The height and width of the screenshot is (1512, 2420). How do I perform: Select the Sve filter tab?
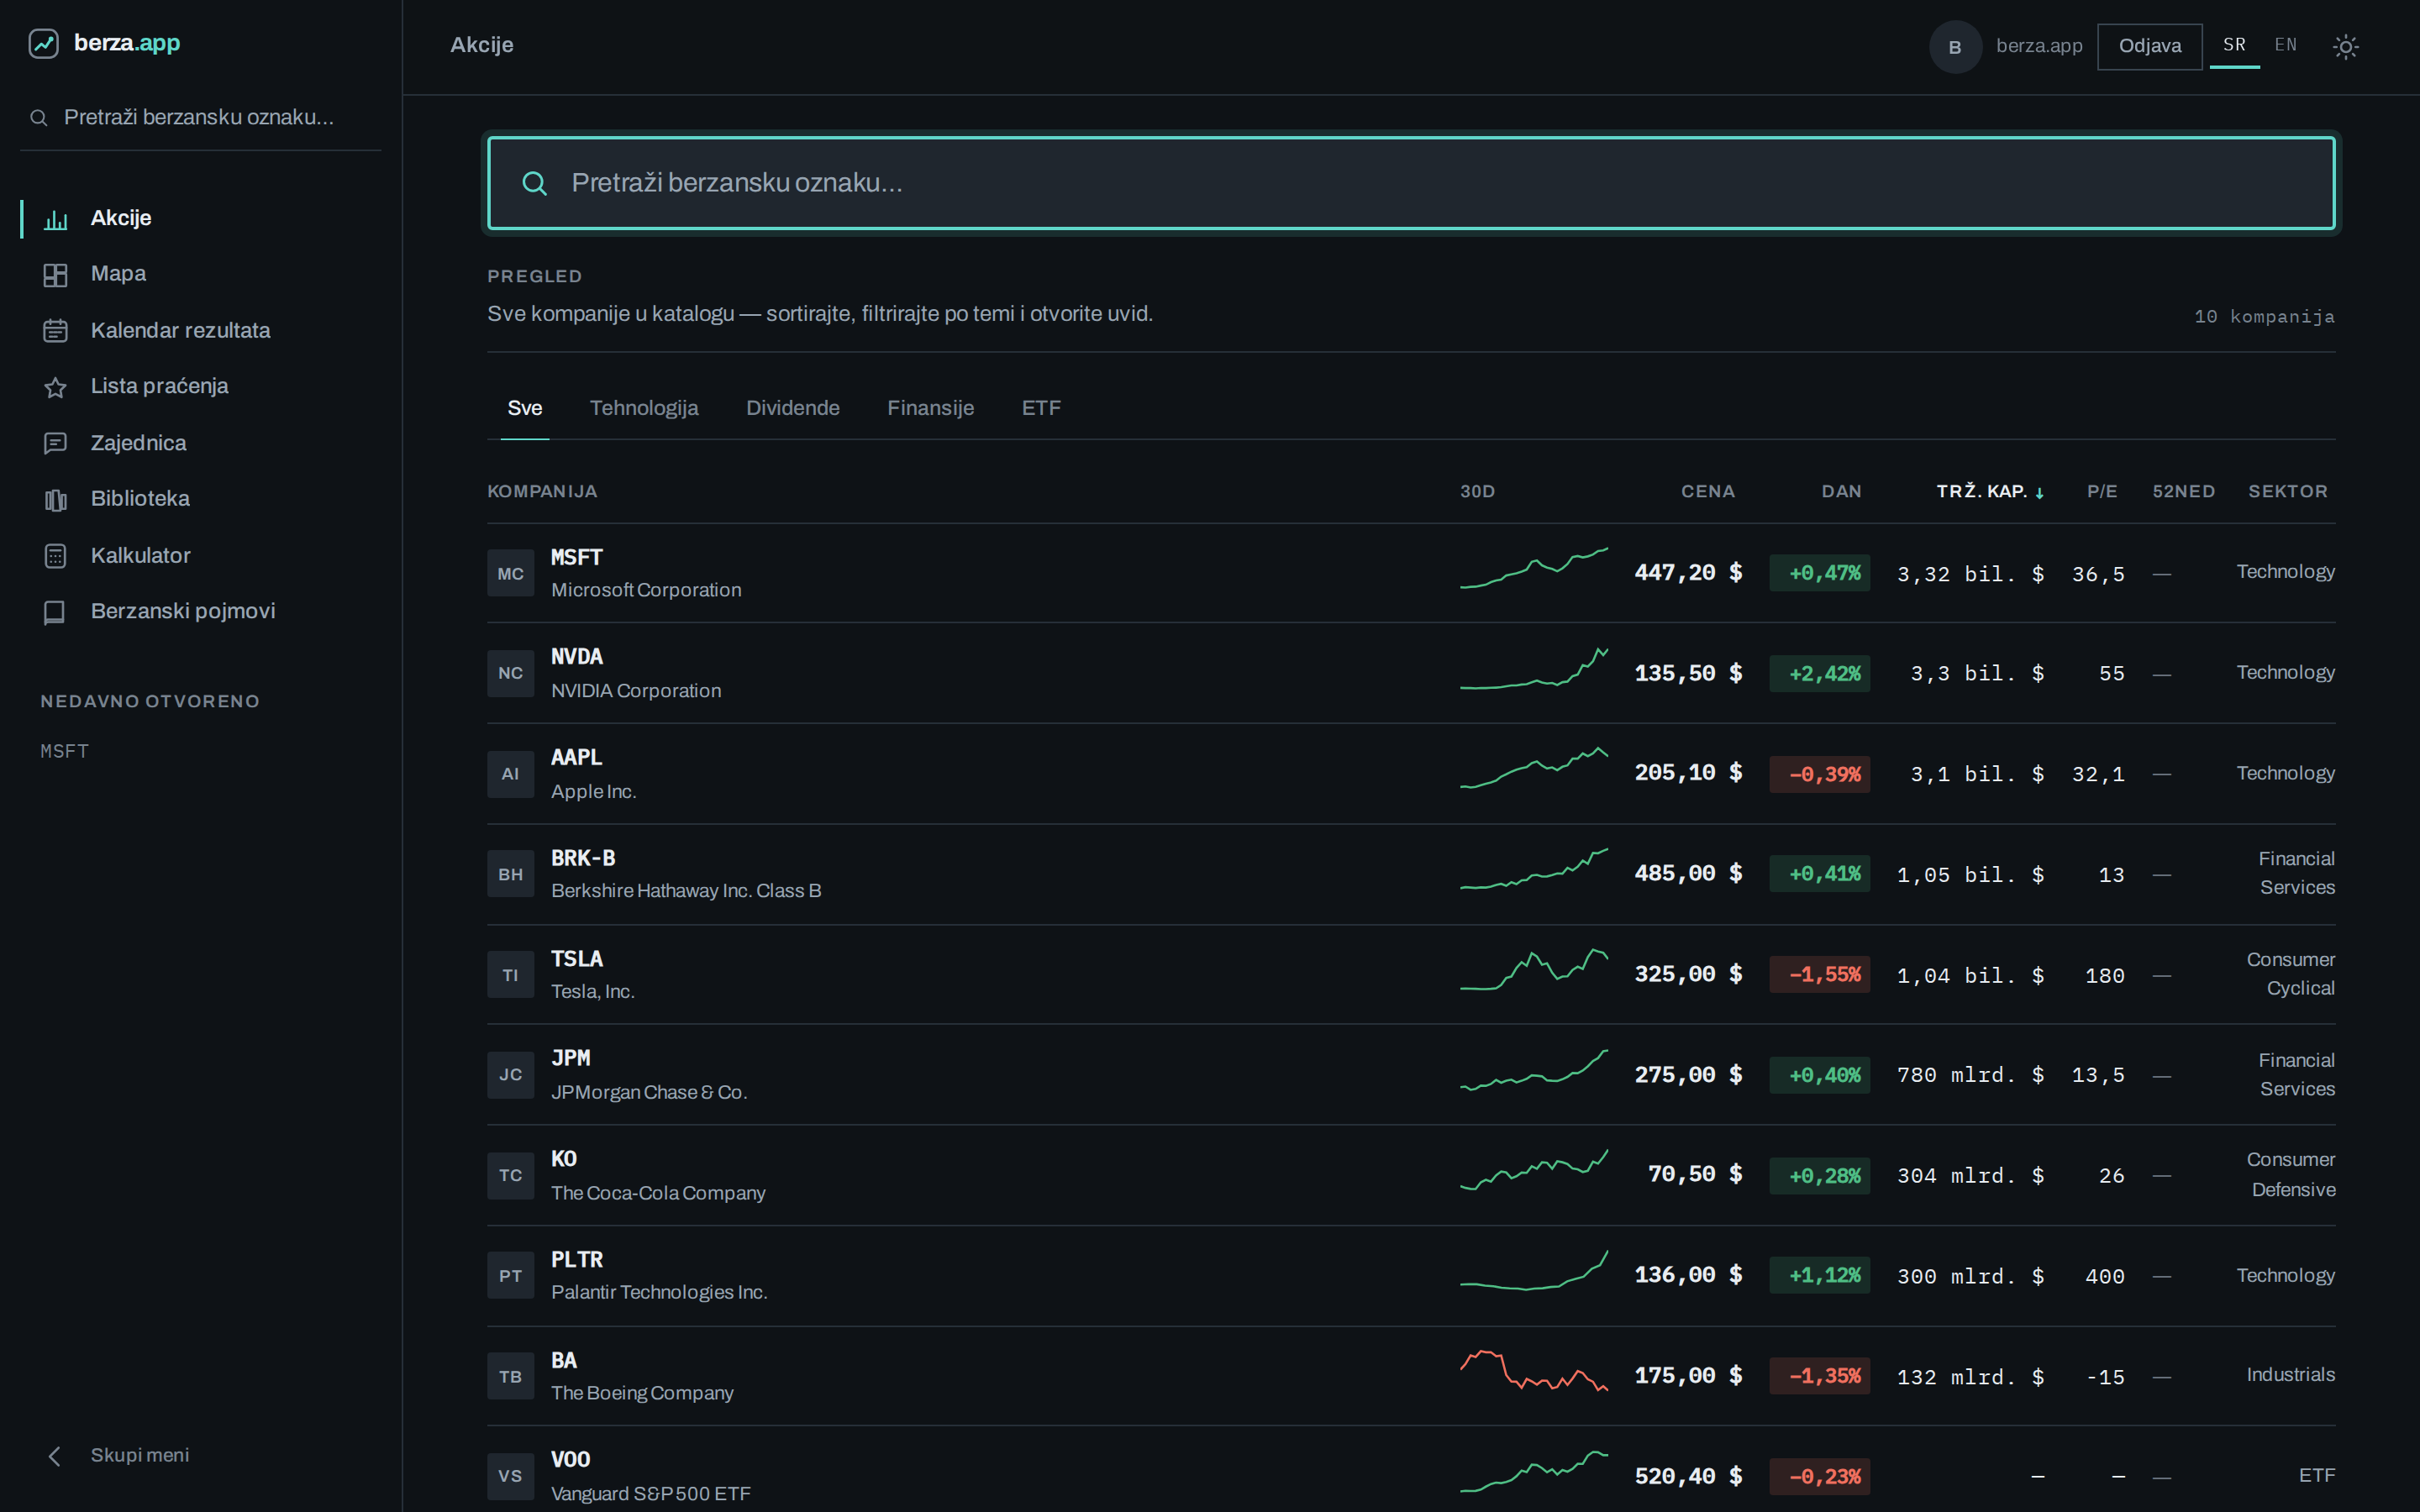(x=525, y=408)
